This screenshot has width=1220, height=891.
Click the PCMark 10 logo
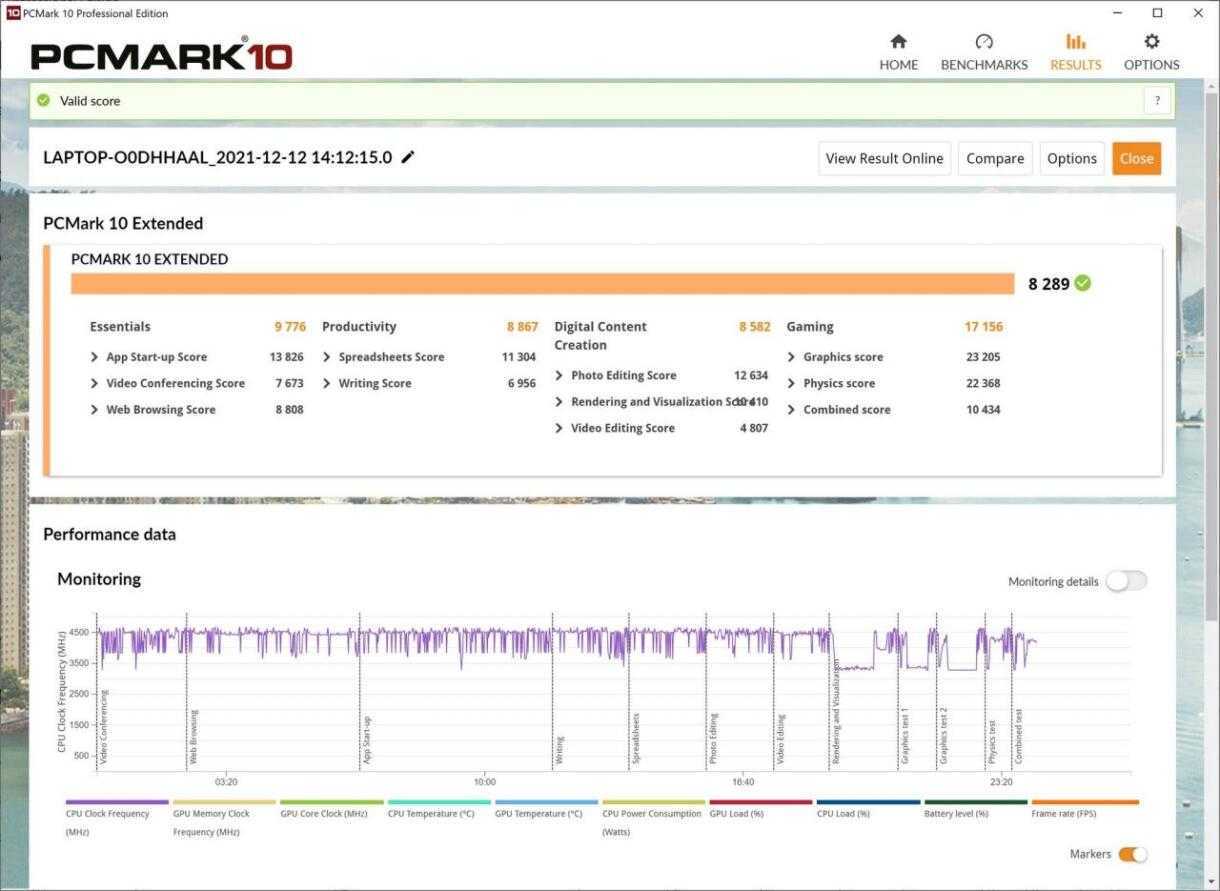click(x=161, y=55)
